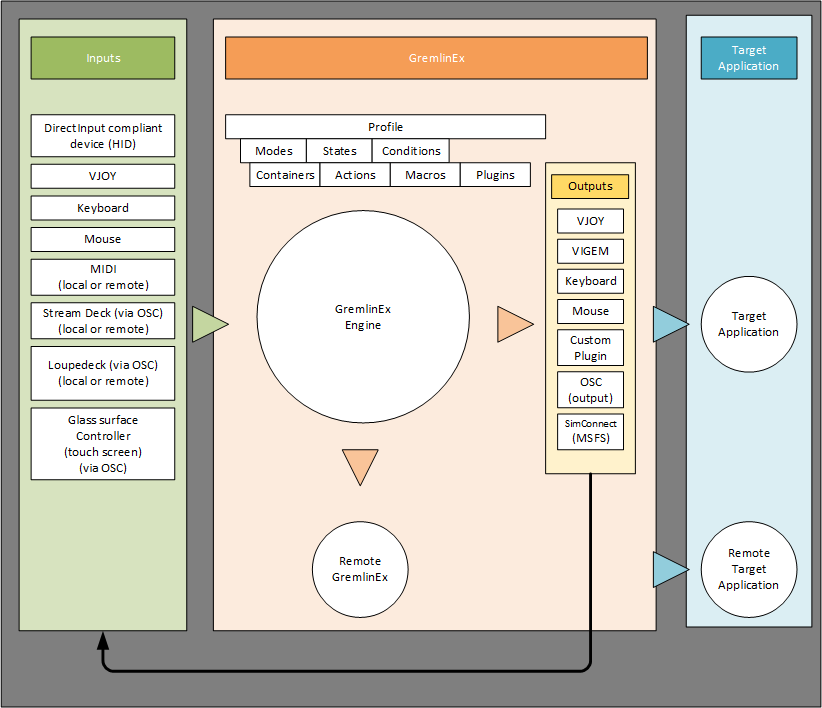This screenshot has height=708, width=822.
Task: Select the SimConnect (MSFS) box
Action: pyautogui.click(x=590, y=432)
